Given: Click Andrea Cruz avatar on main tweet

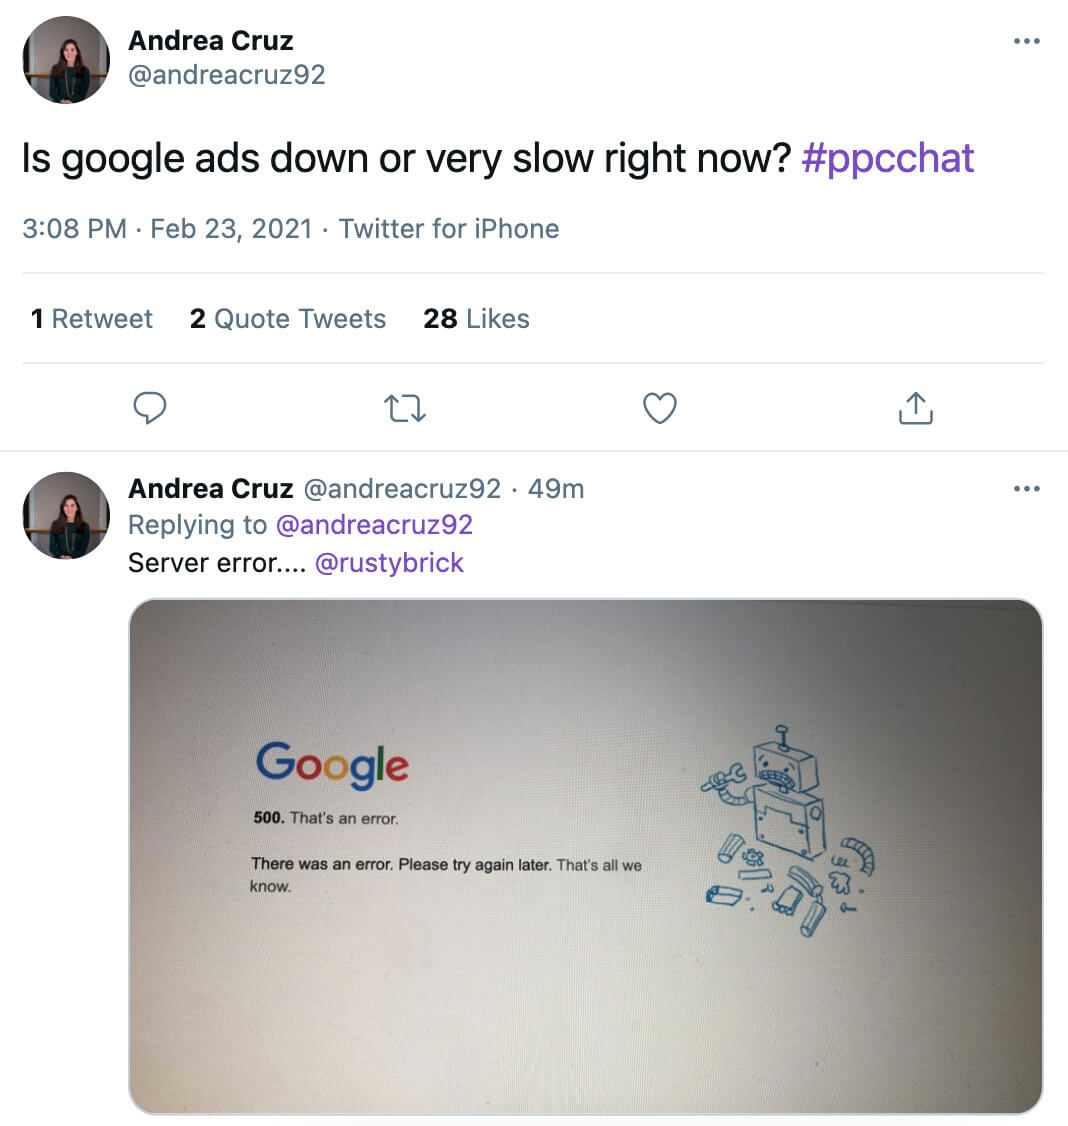Looking at the screenshot, I should coord(66,59).
